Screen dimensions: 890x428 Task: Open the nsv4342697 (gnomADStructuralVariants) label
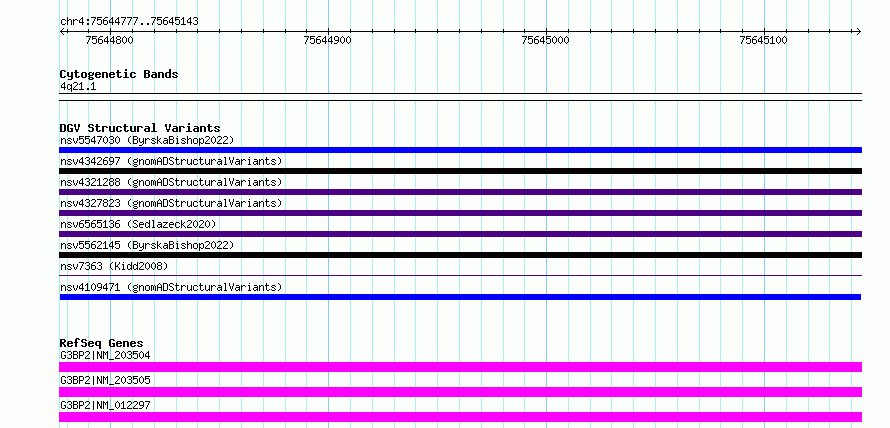tap(171, 161)
